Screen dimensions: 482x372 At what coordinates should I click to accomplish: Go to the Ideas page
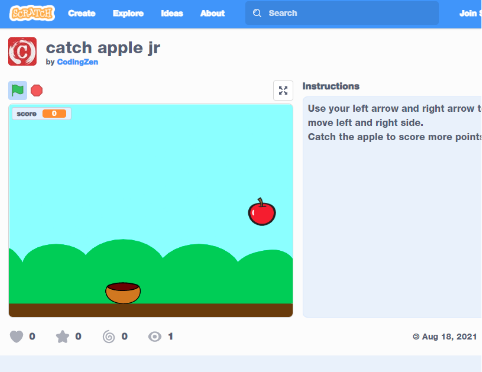pyautogui.click(x=172, y=13)
